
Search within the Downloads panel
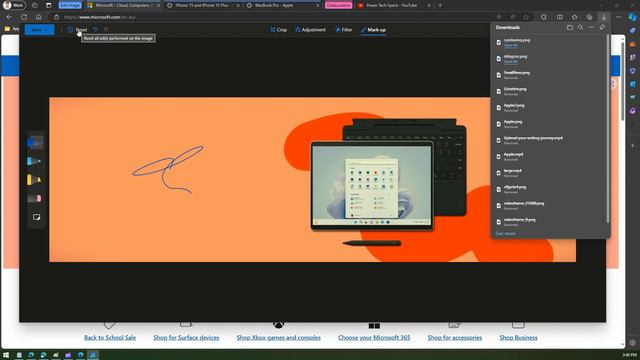580,27
